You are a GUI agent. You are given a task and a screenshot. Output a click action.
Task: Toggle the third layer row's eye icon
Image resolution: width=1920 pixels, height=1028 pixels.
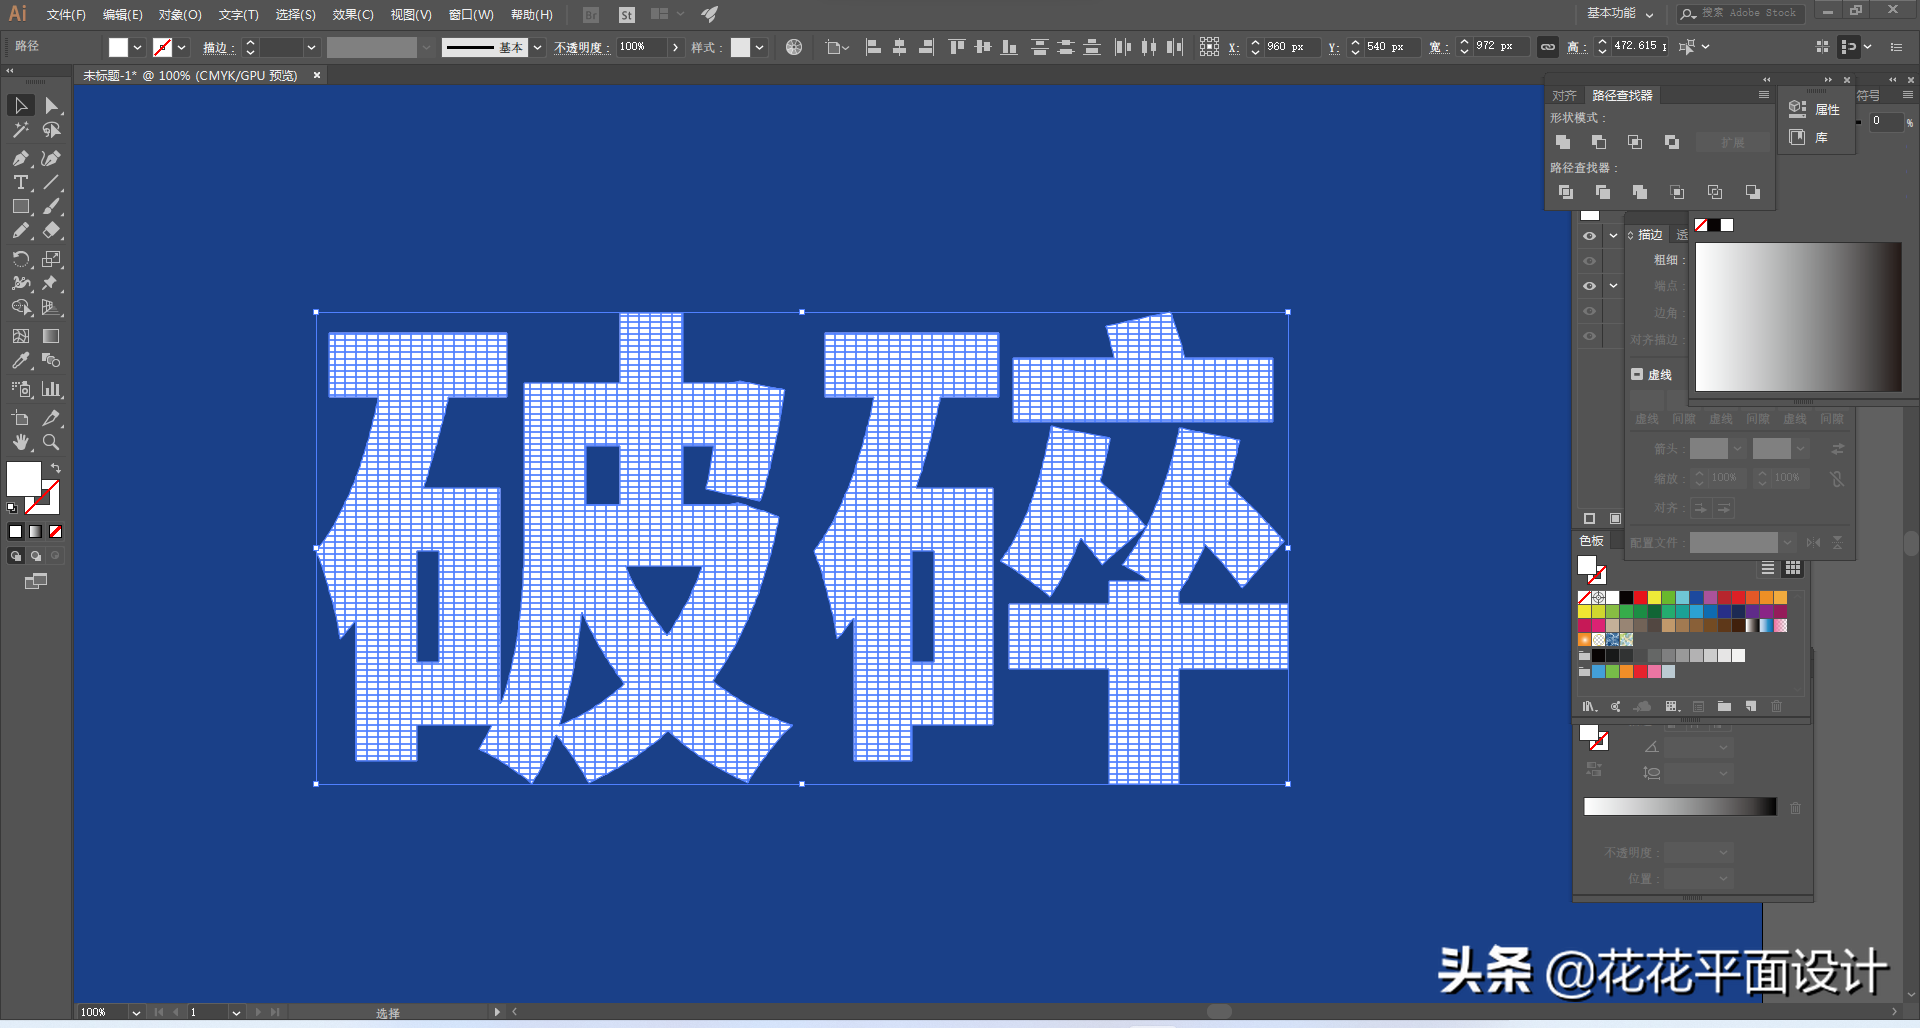pyautogui.click(x=1589, y=286)
